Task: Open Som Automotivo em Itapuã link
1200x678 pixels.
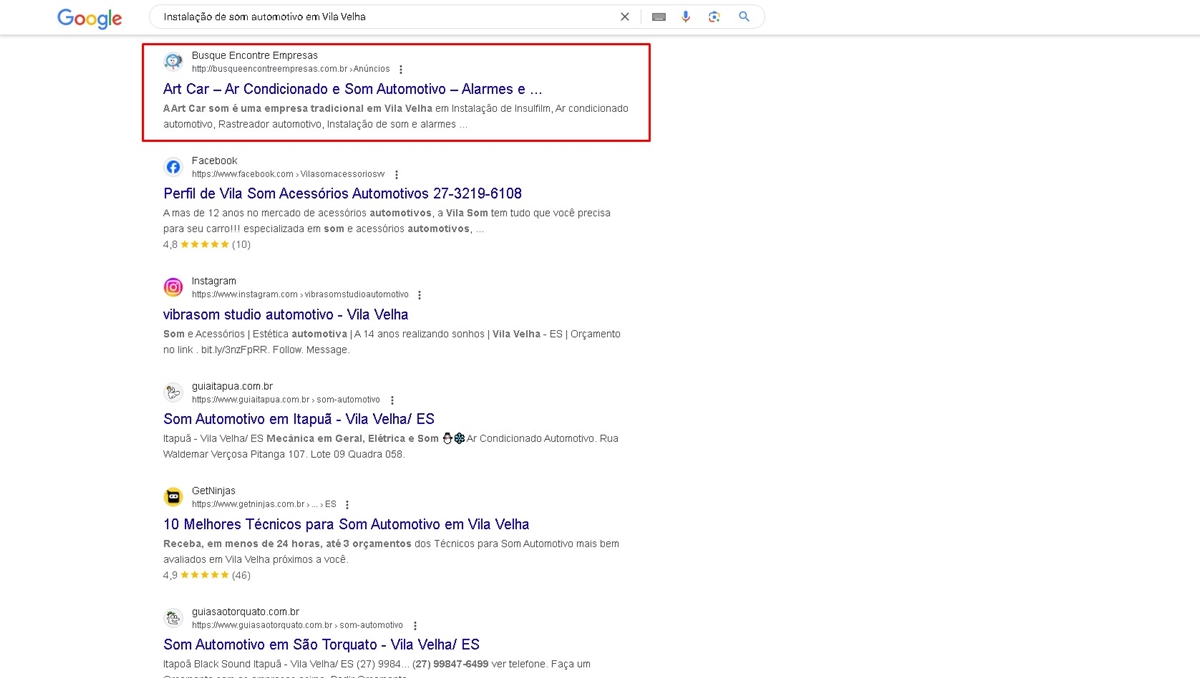Action: click(298, 419)
